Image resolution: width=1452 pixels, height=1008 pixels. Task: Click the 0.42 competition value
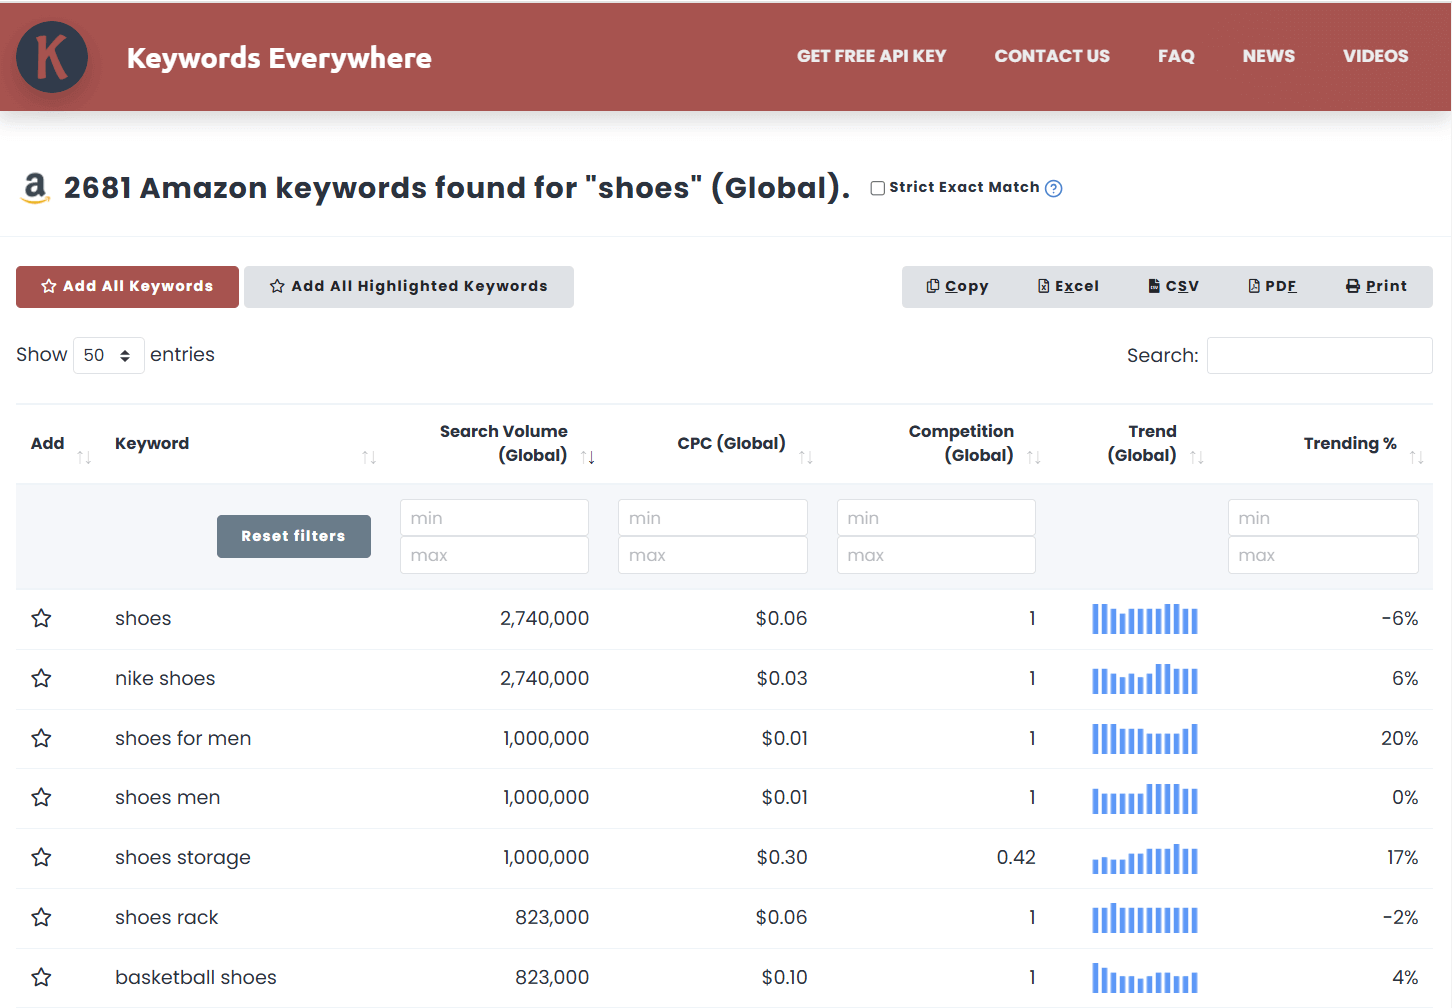[1016, 857]
